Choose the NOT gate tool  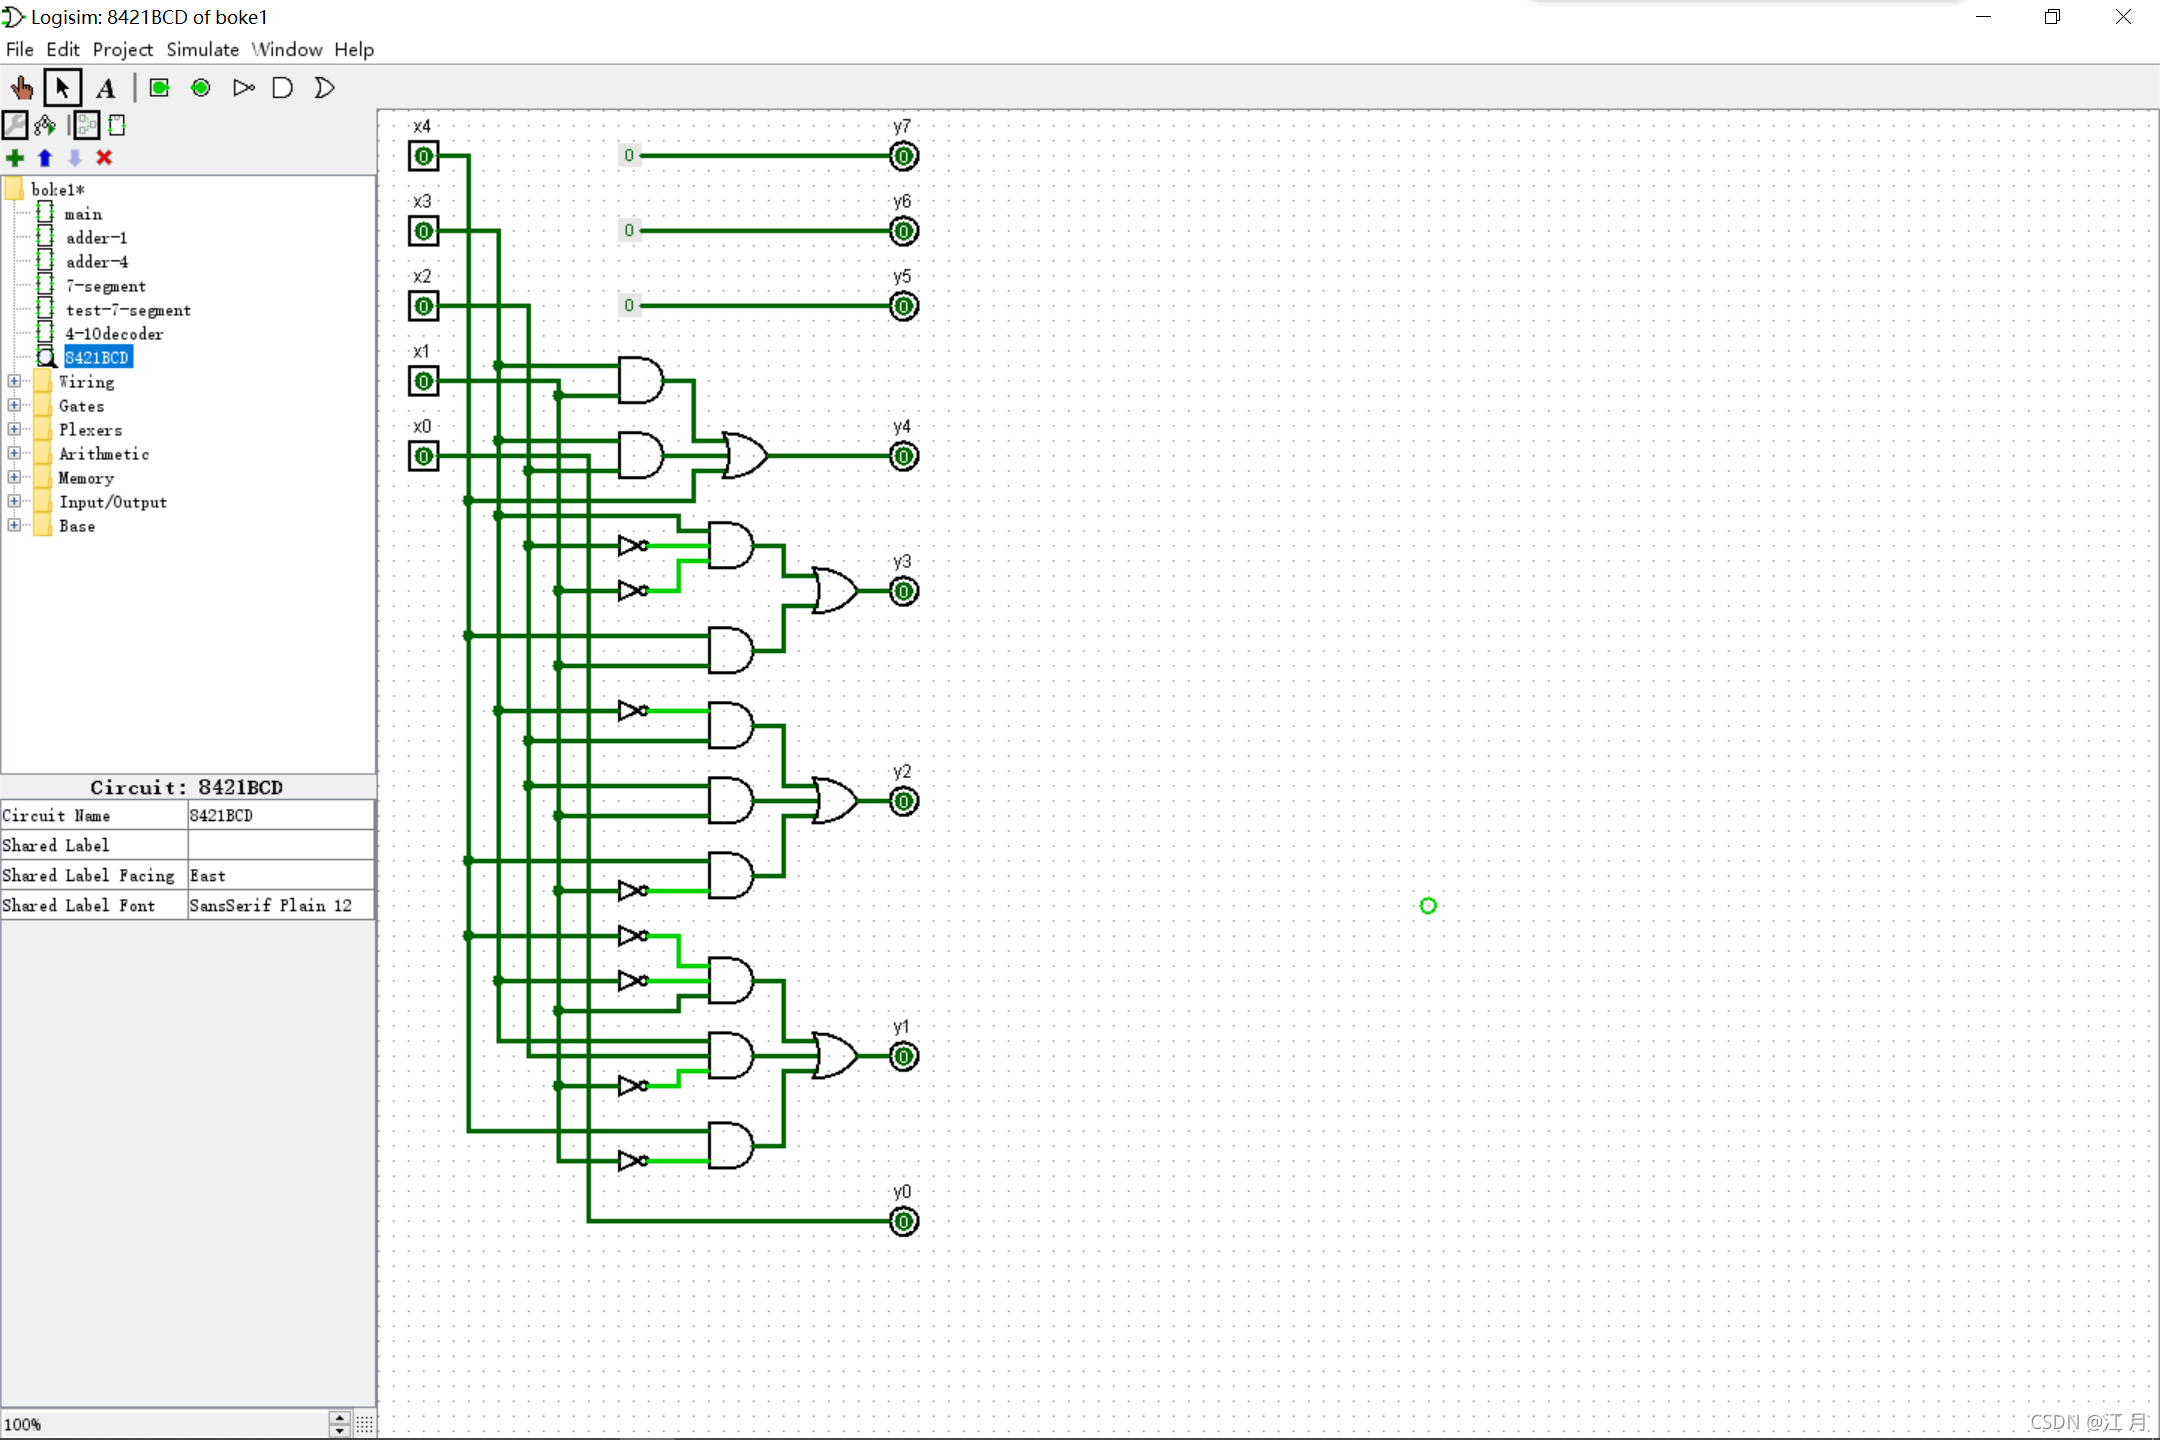(x=243, y=88)
